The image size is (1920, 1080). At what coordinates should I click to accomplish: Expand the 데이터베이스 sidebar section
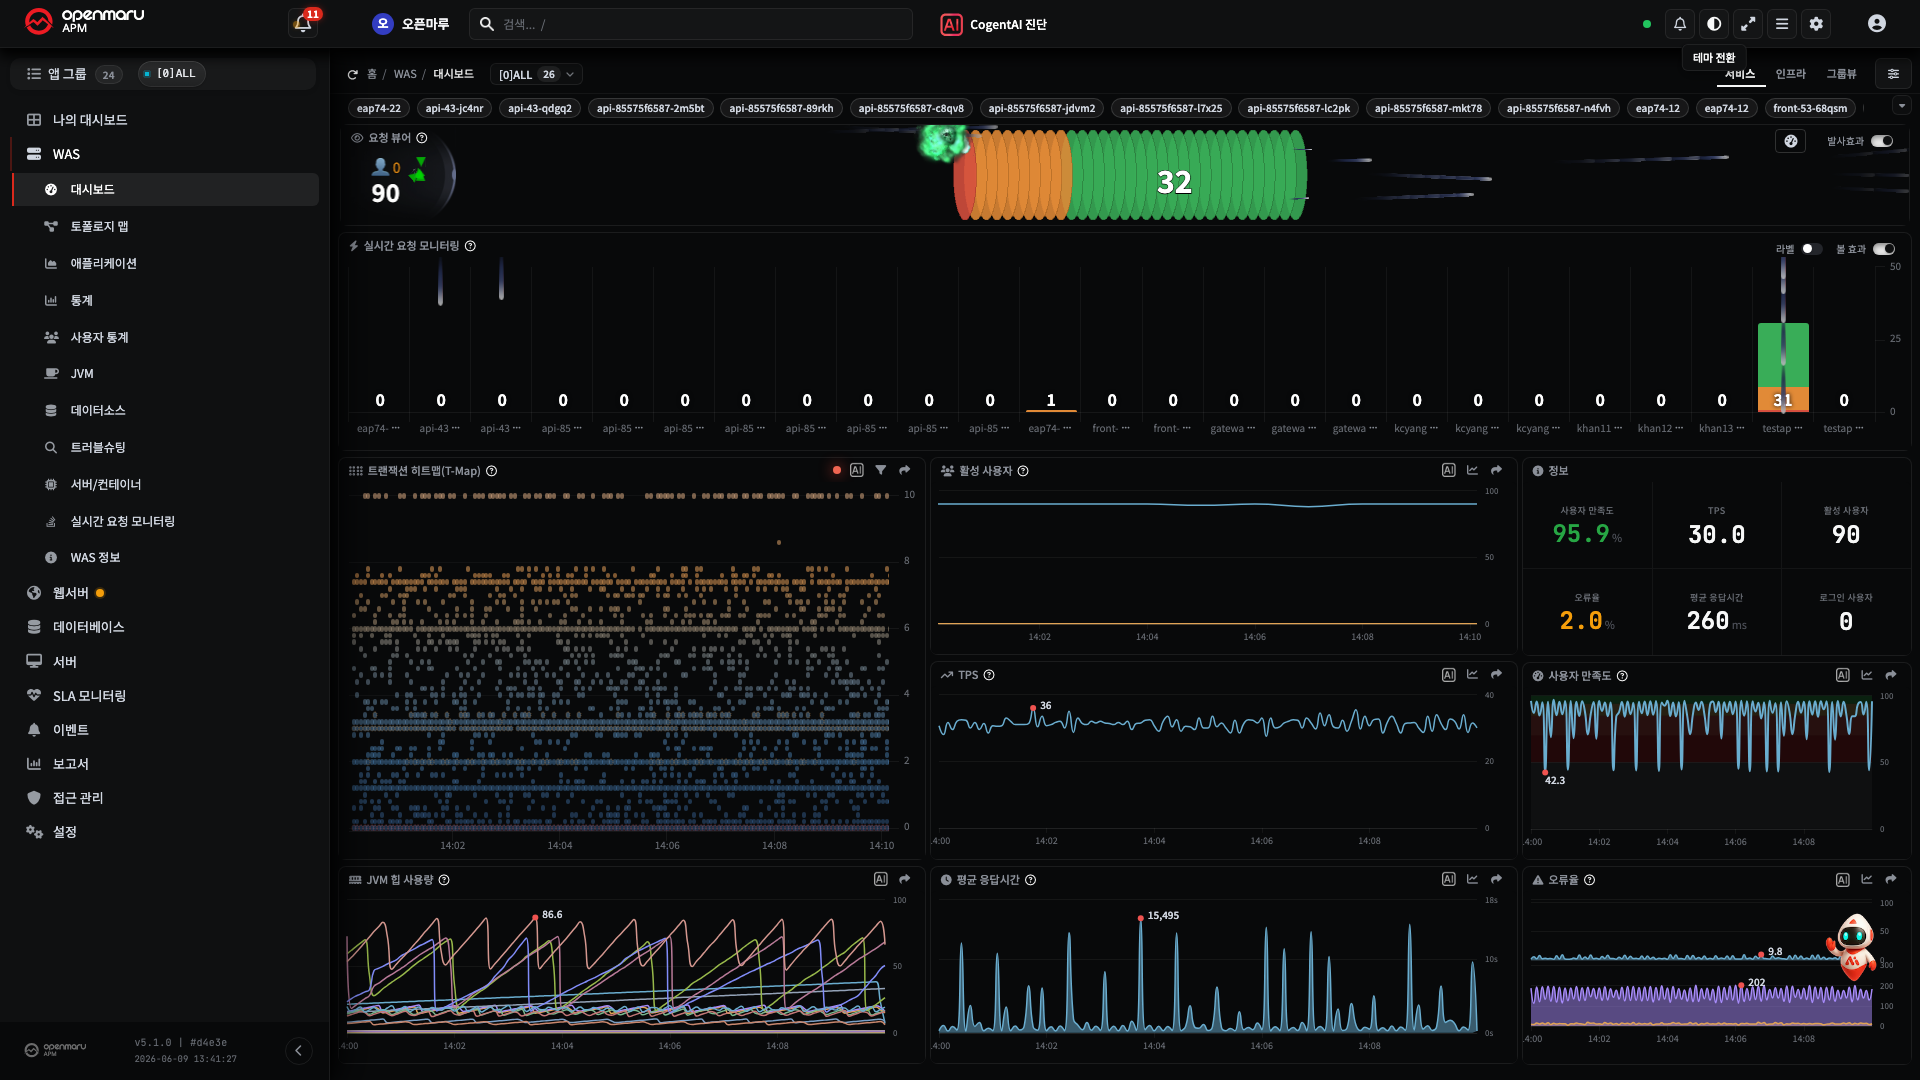point(88,627)
